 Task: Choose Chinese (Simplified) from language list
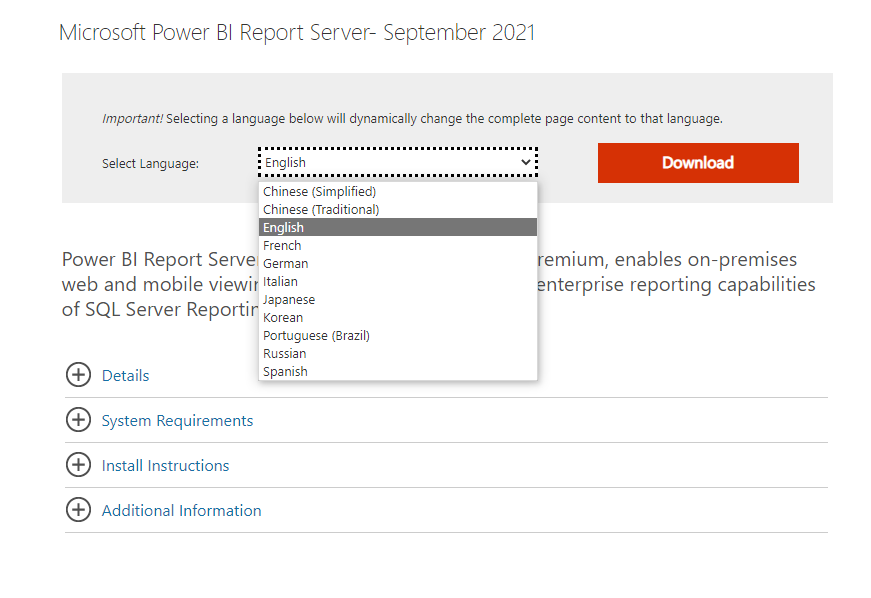398,192
